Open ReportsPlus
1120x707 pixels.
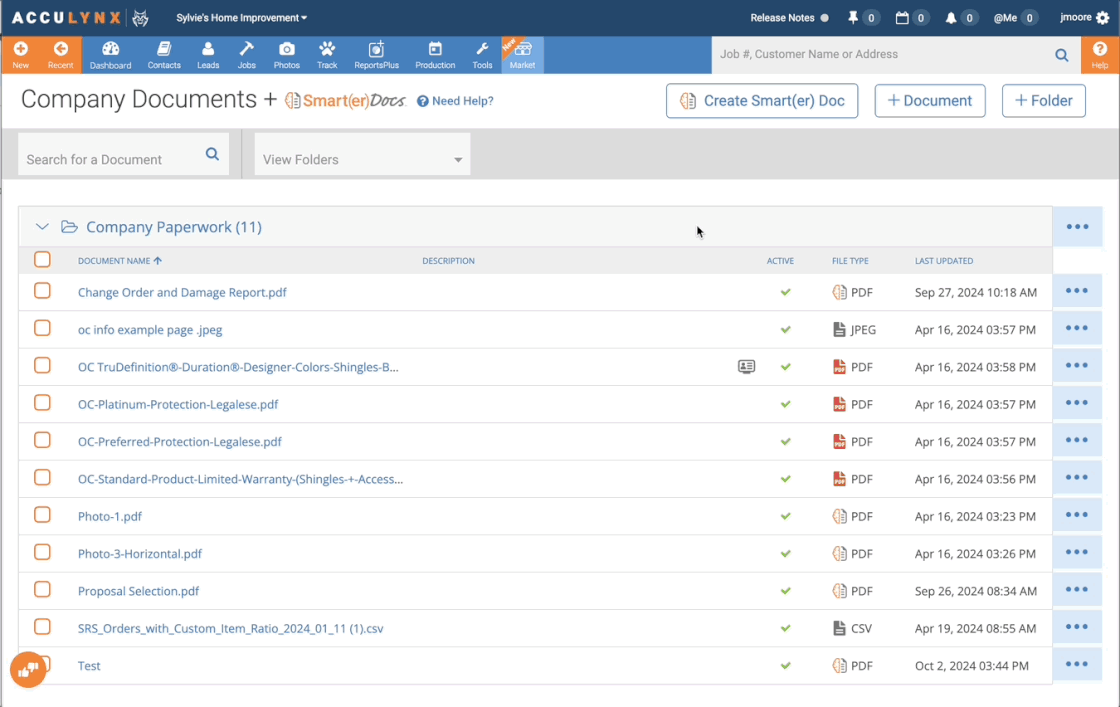point(376,55)
